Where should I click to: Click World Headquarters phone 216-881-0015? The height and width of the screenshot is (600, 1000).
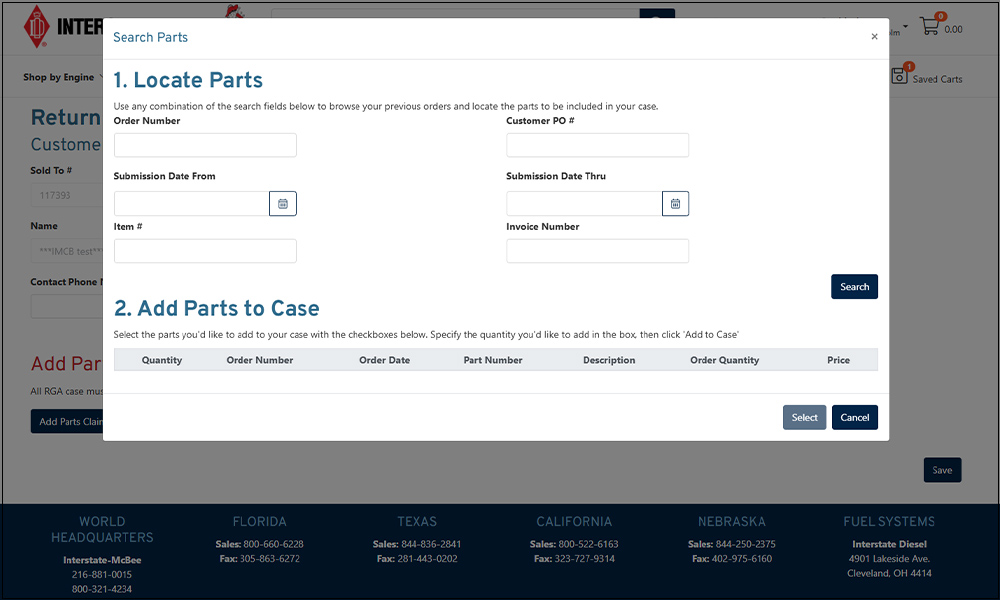click(x=102, y=574)
